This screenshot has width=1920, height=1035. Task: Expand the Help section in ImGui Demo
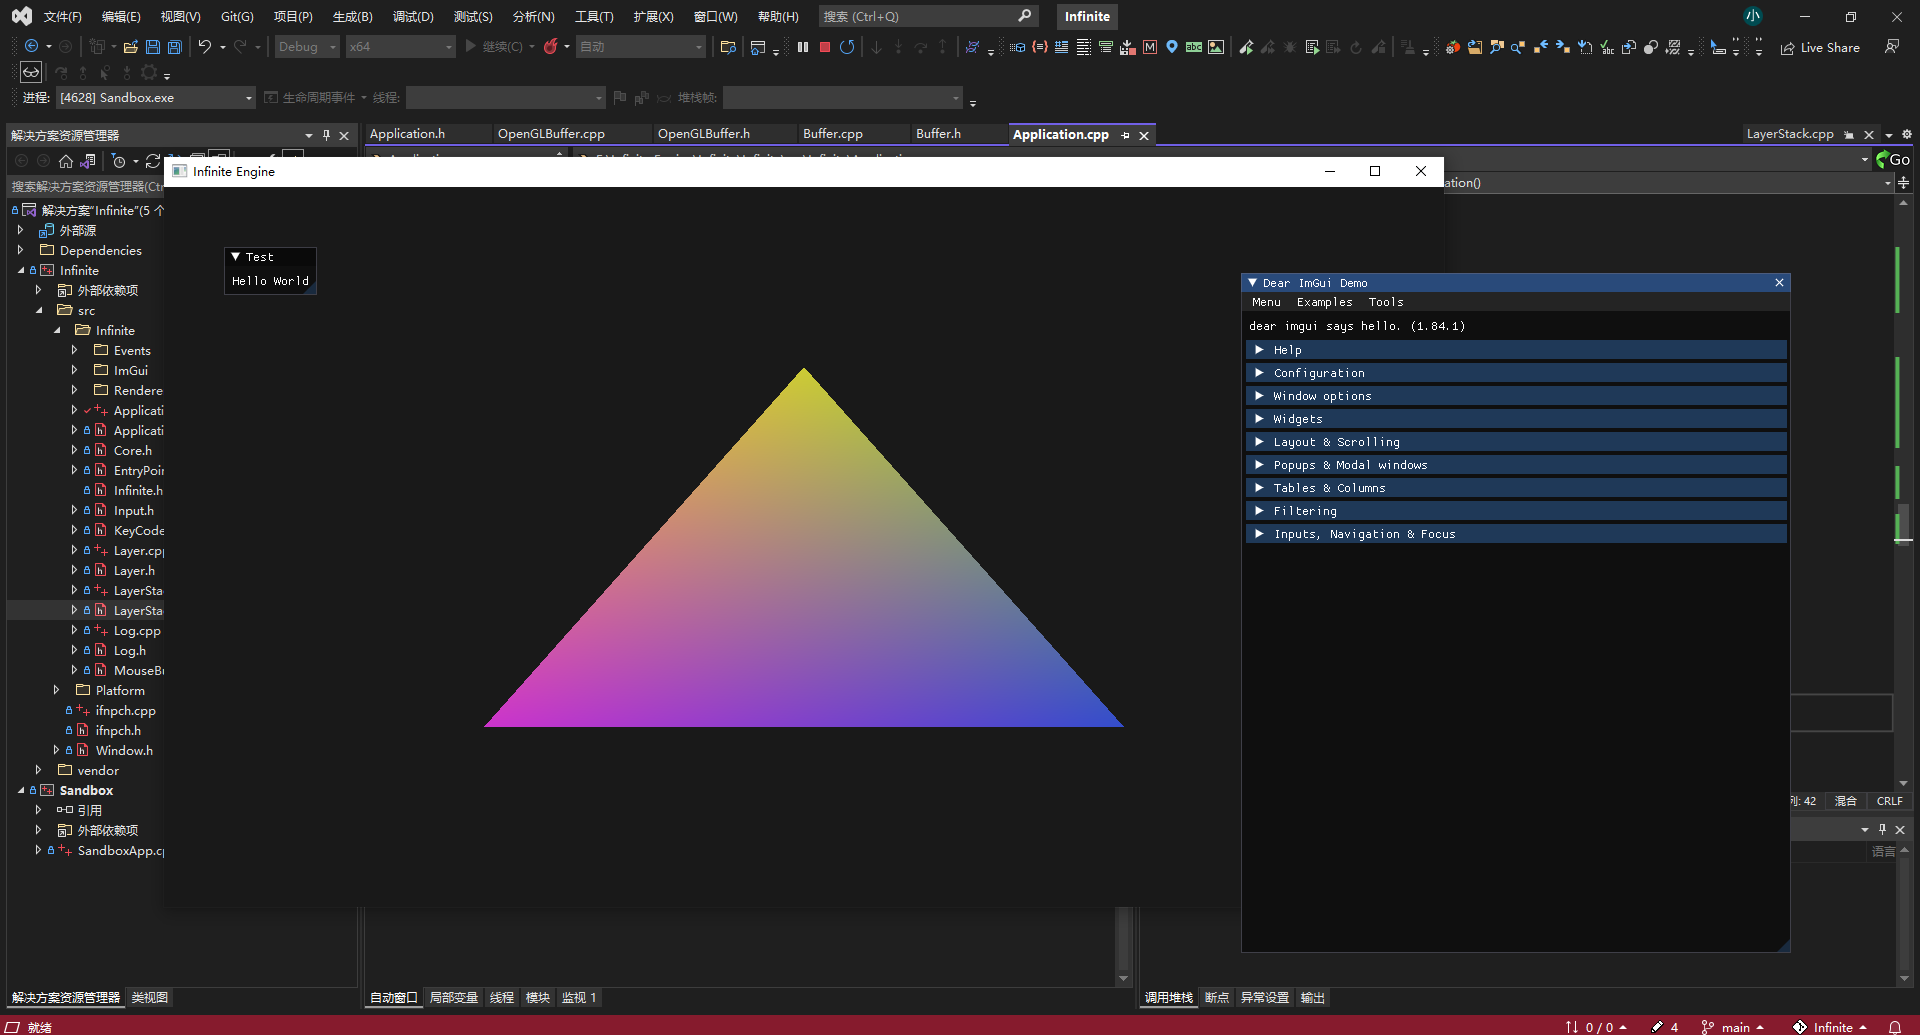pyautogui.click(x=1516, y=350)
